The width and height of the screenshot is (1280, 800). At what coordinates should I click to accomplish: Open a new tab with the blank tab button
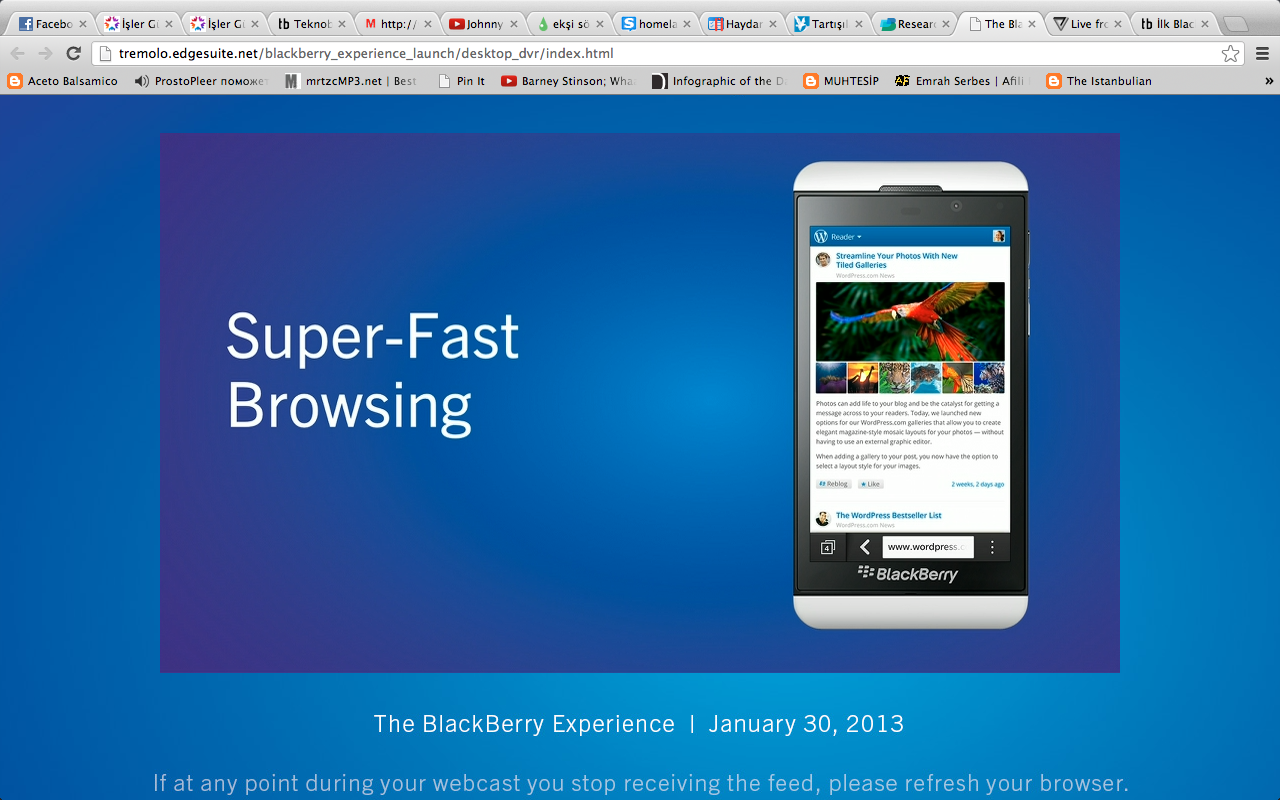[x=1235, y=24]
